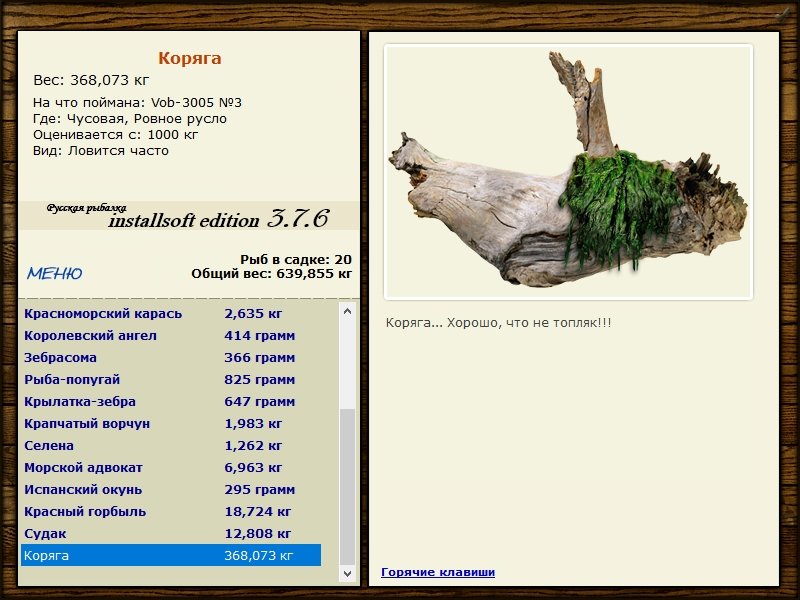800x600 pixels.
Task: Open the Горячие клавиши link
Action: pos(438,572)
